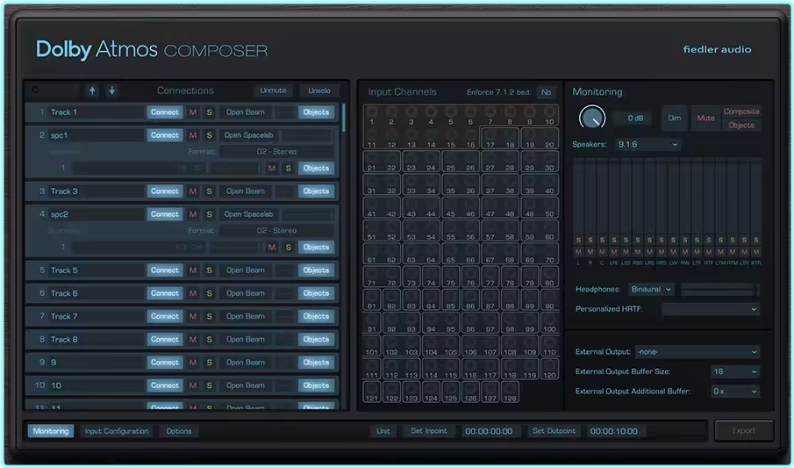Click input channel 5 knob
This screenshot has height=468, width=794.
coord(450,112)
